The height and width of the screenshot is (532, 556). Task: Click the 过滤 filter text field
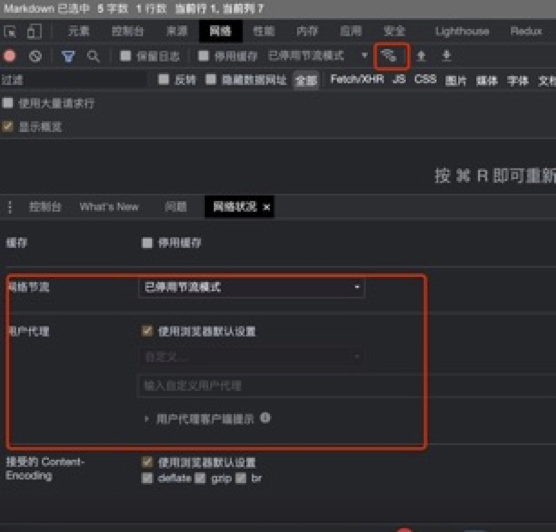74,80
